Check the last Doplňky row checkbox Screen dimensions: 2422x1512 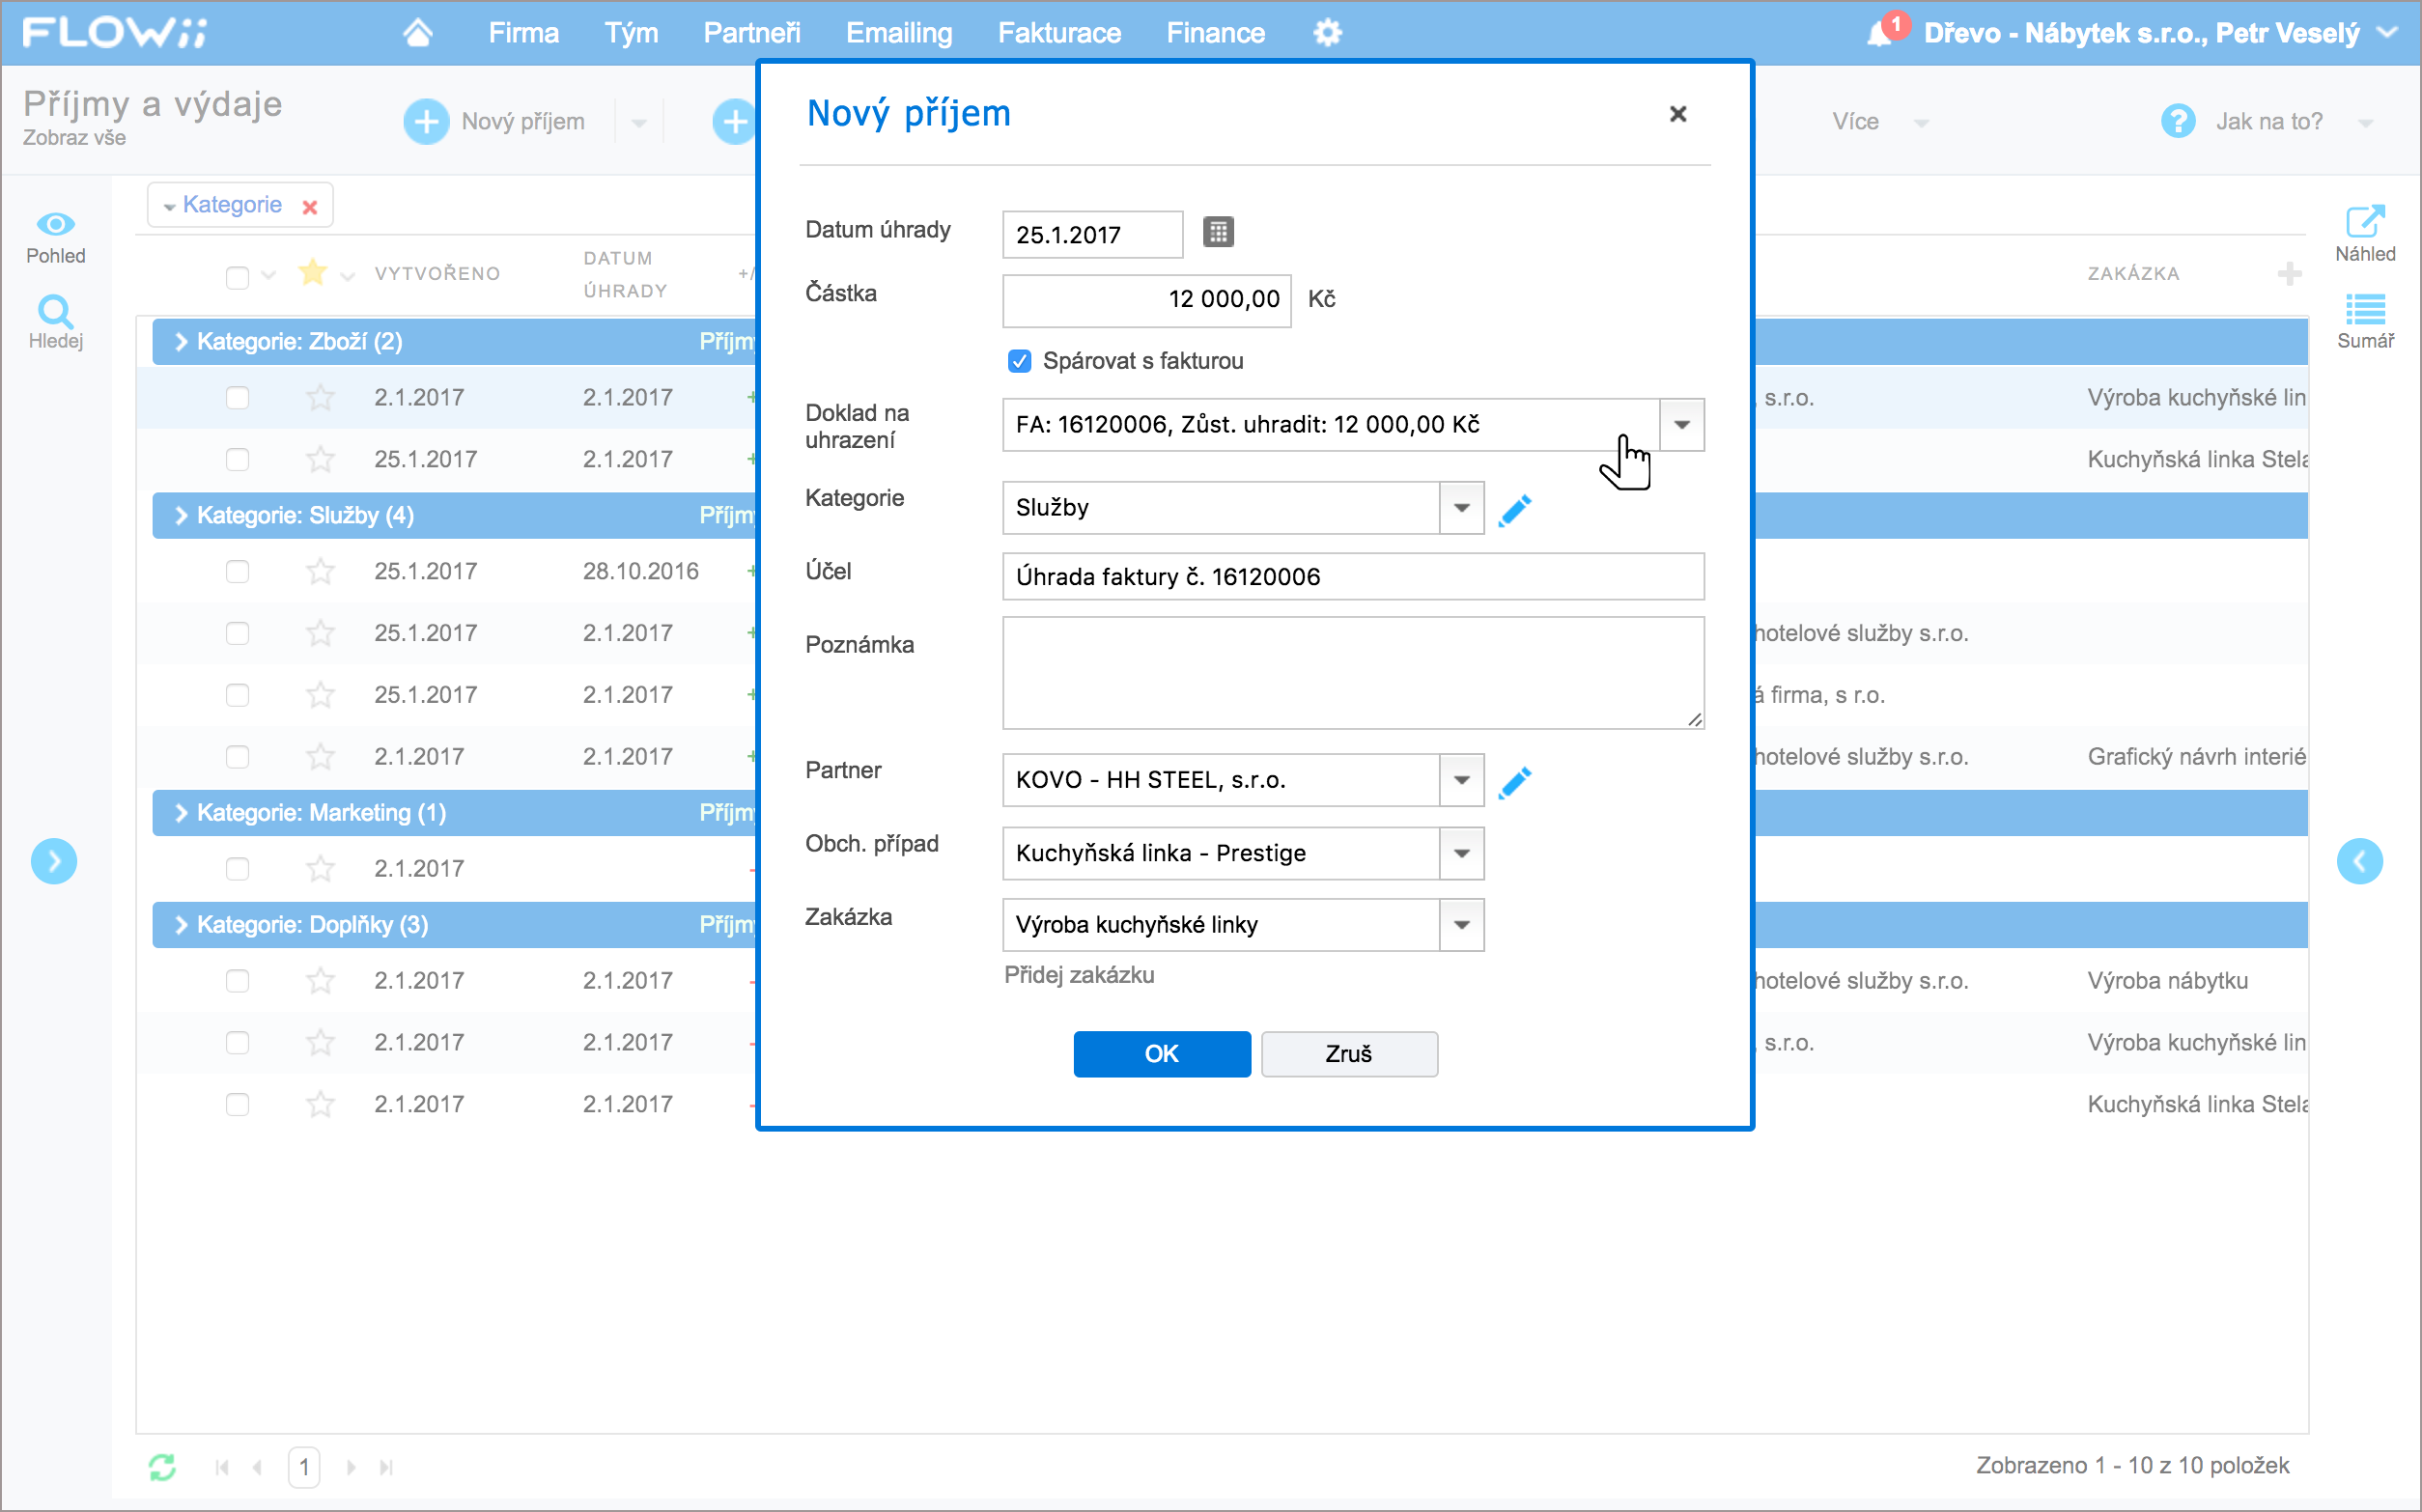click(x=237, y=1105)
